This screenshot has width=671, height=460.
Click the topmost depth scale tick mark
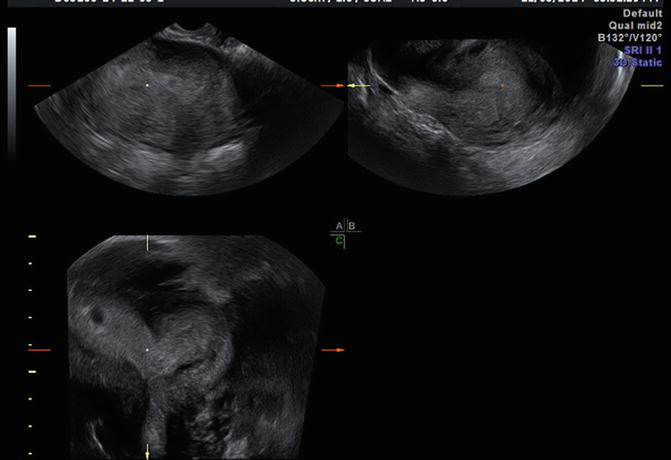coord(32,237)
